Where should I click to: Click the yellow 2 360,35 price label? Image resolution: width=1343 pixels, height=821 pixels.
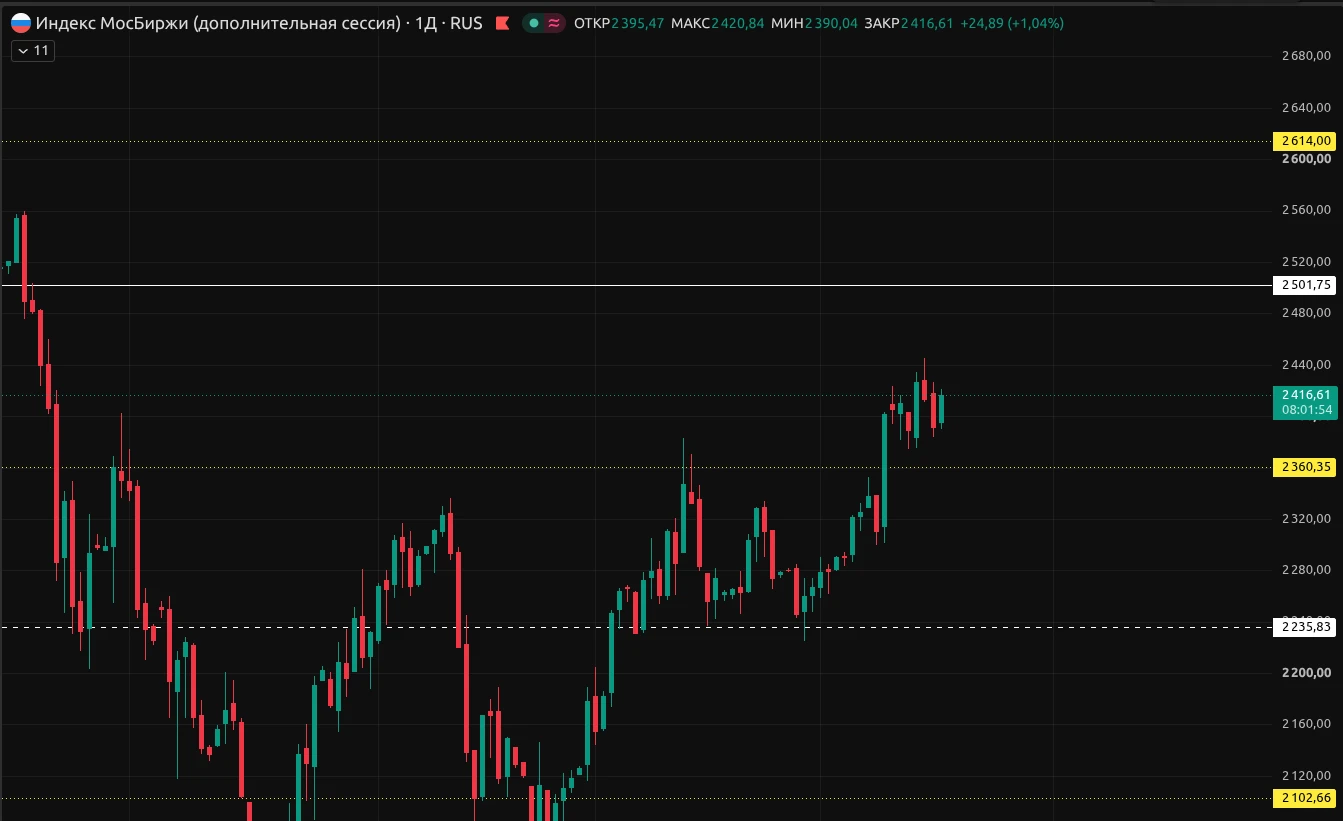point(1304,467)
